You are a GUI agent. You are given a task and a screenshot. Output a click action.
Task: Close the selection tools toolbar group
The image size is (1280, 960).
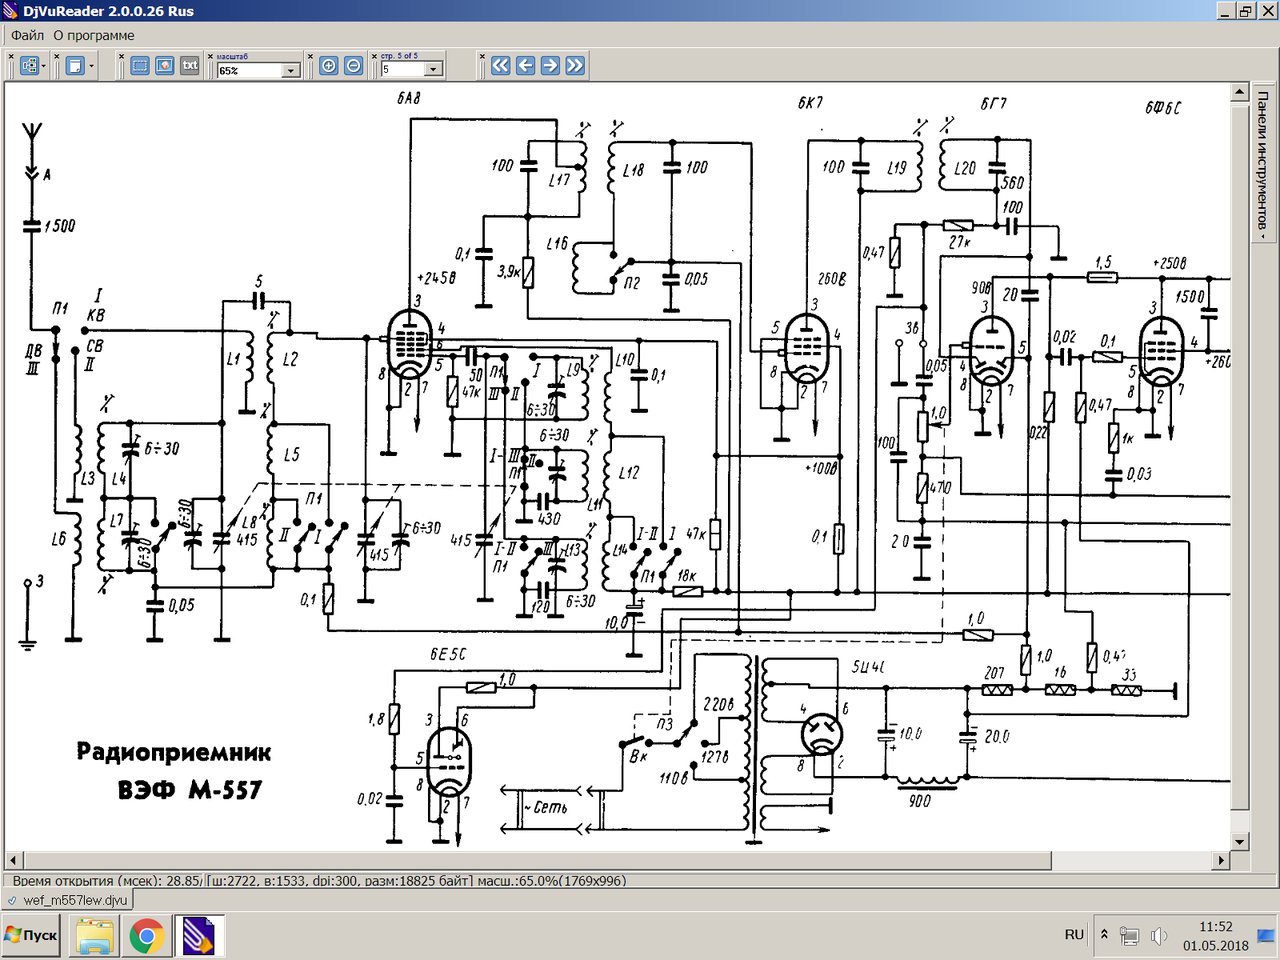[x=122, y=57]
